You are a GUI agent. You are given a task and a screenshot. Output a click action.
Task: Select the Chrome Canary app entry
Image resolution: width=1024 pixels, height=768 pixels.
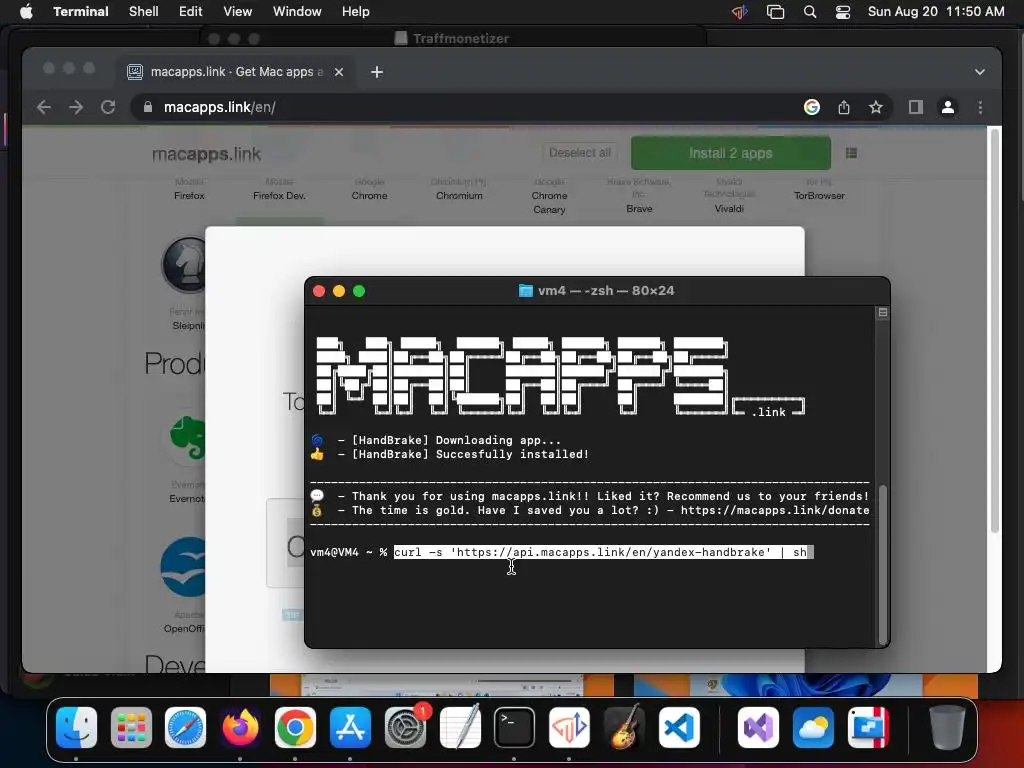(x=549, y=202)
